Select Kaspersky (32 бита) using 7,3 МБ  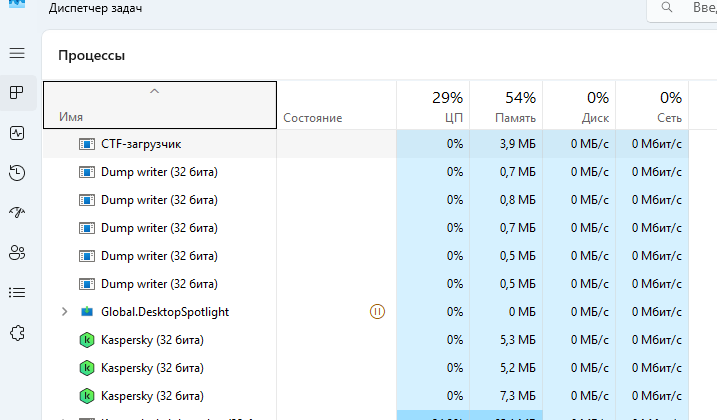152,396
